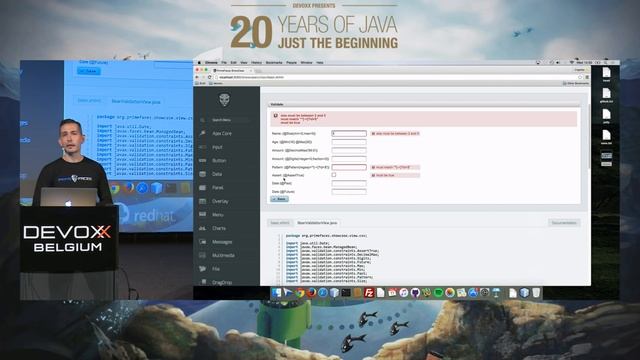The image size is (640, 360).
Task: Open the Bookmarks menu in the menu bar
Action: (274, 62)
